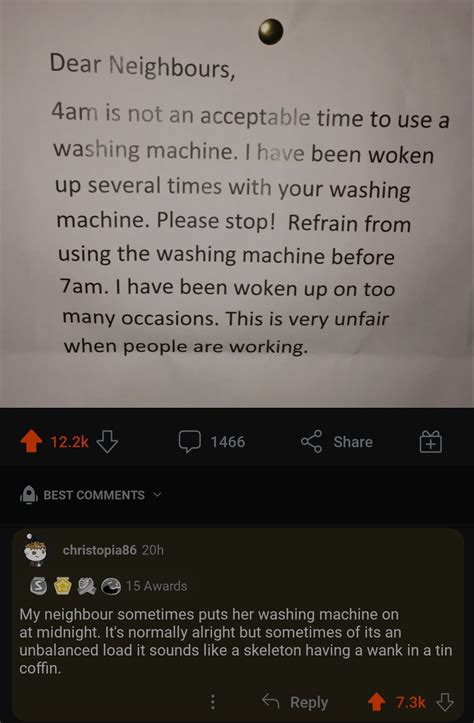
Task: Downvote the post next to 12.2k
Action: (x=107, y=441)
